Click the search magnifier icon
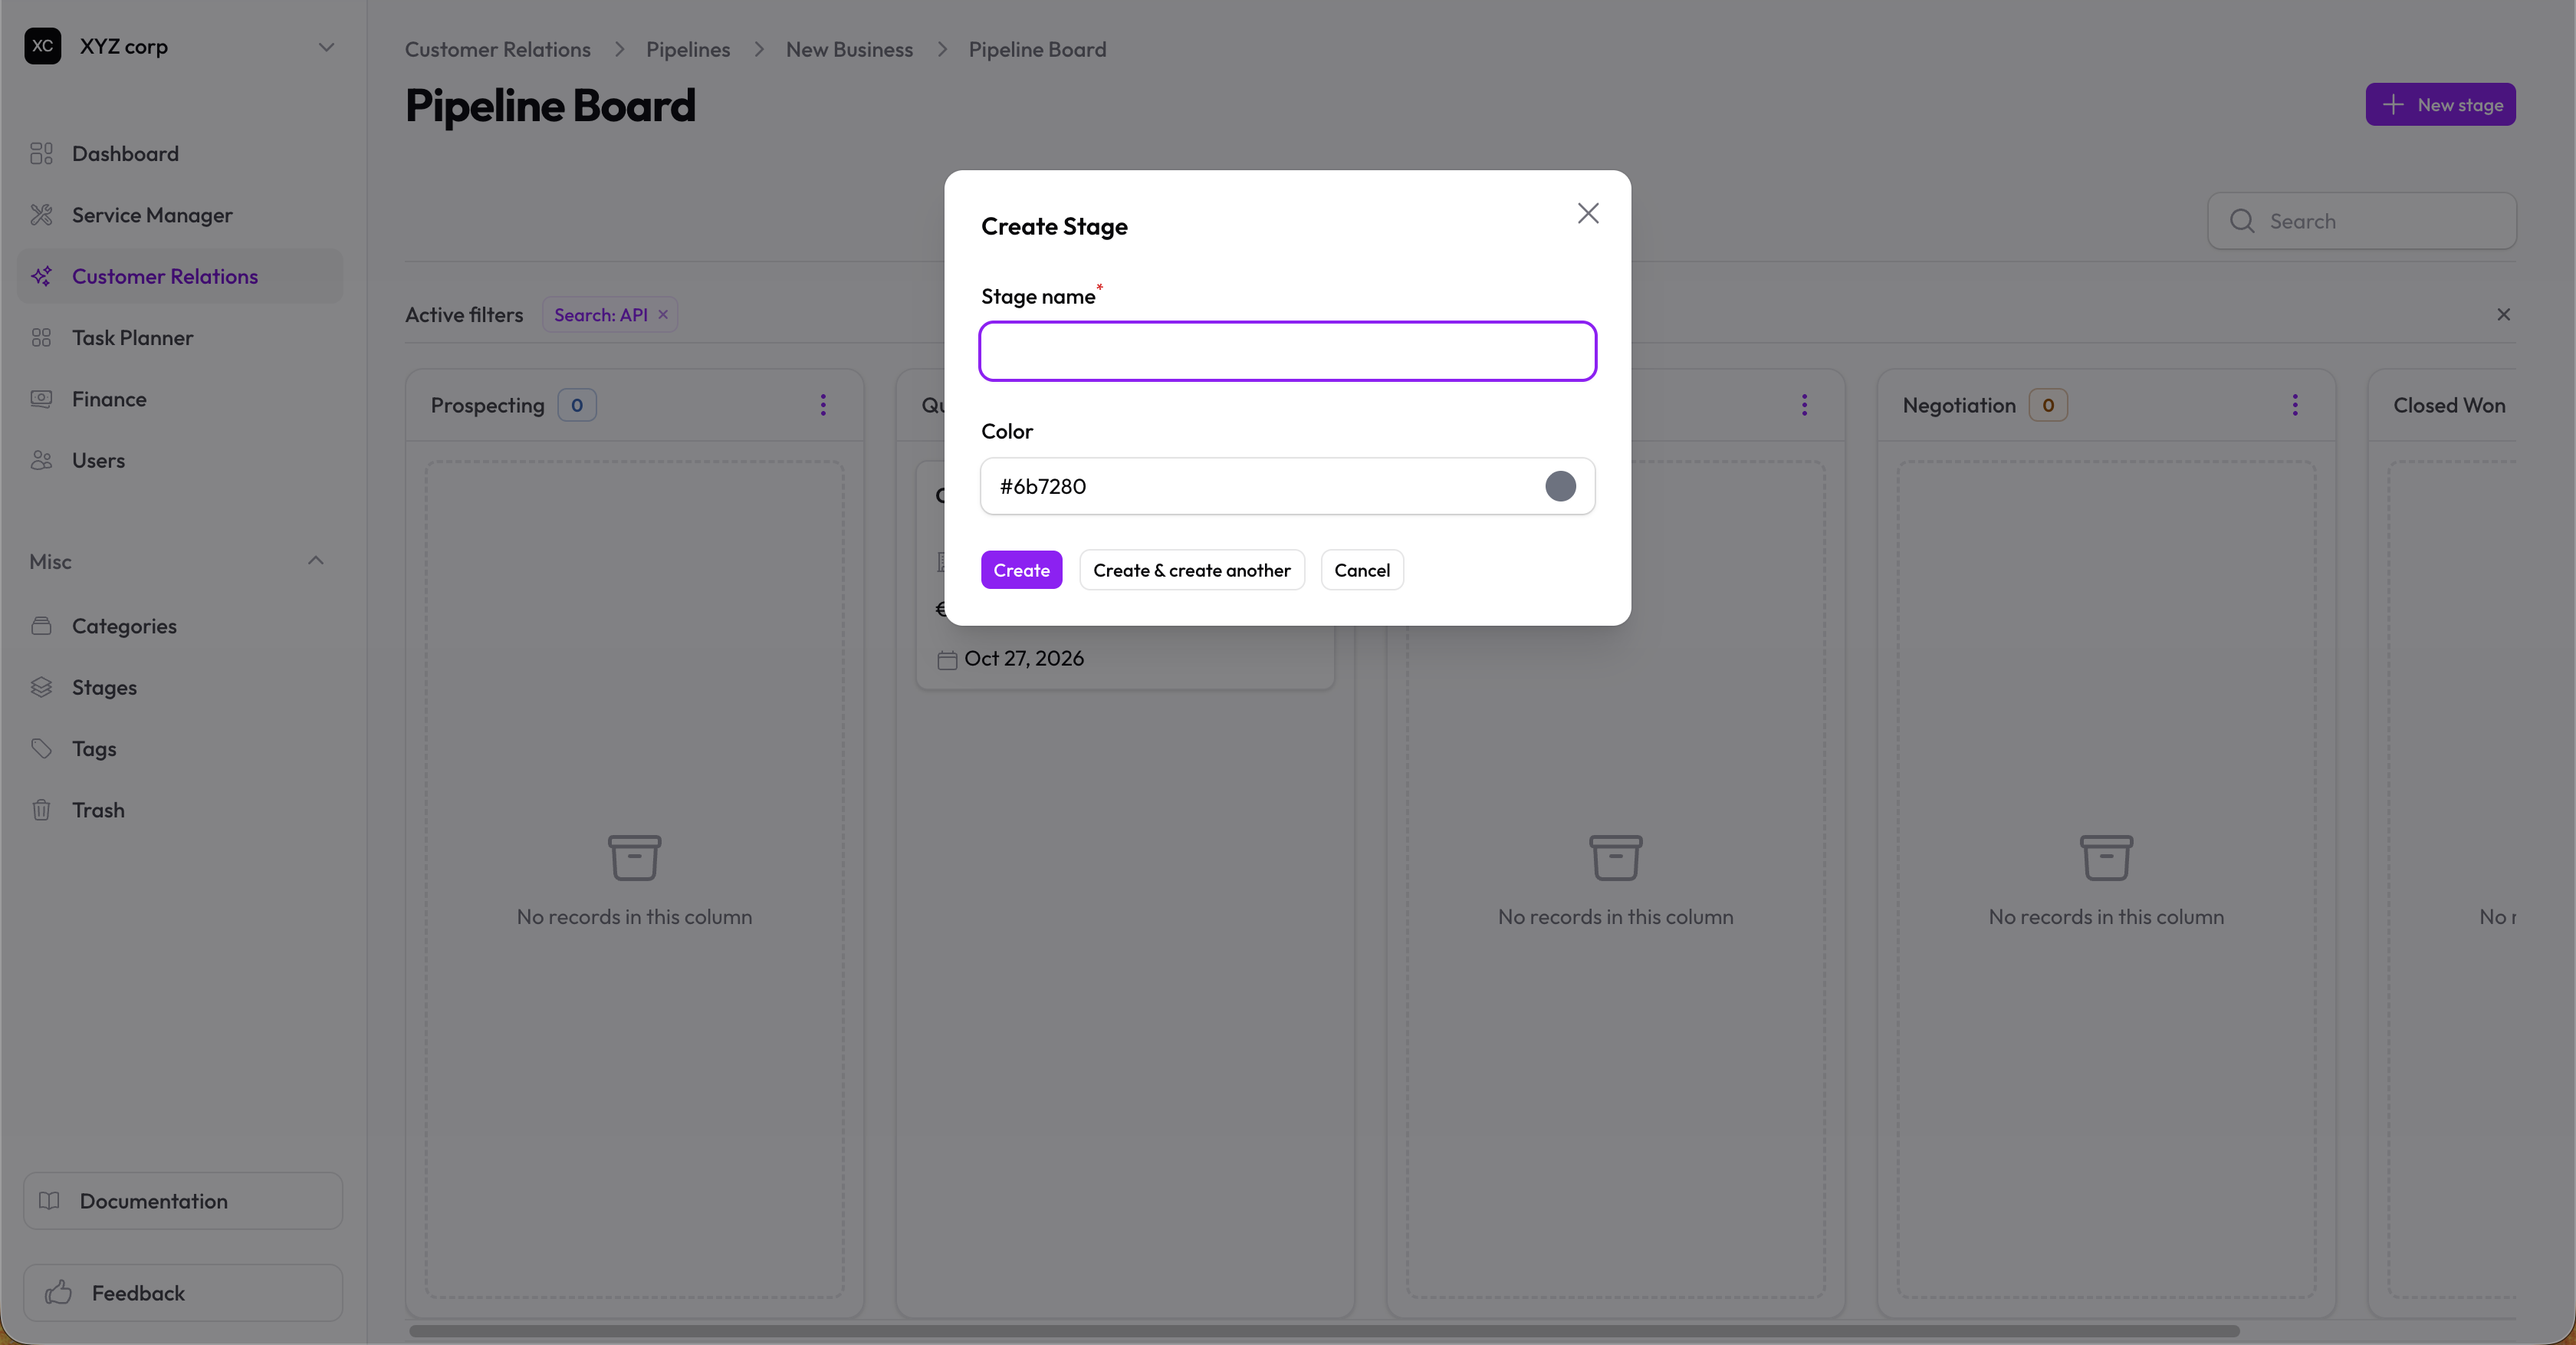The height and width of the screenshot is (1345, 2576). coord(2242,221)
